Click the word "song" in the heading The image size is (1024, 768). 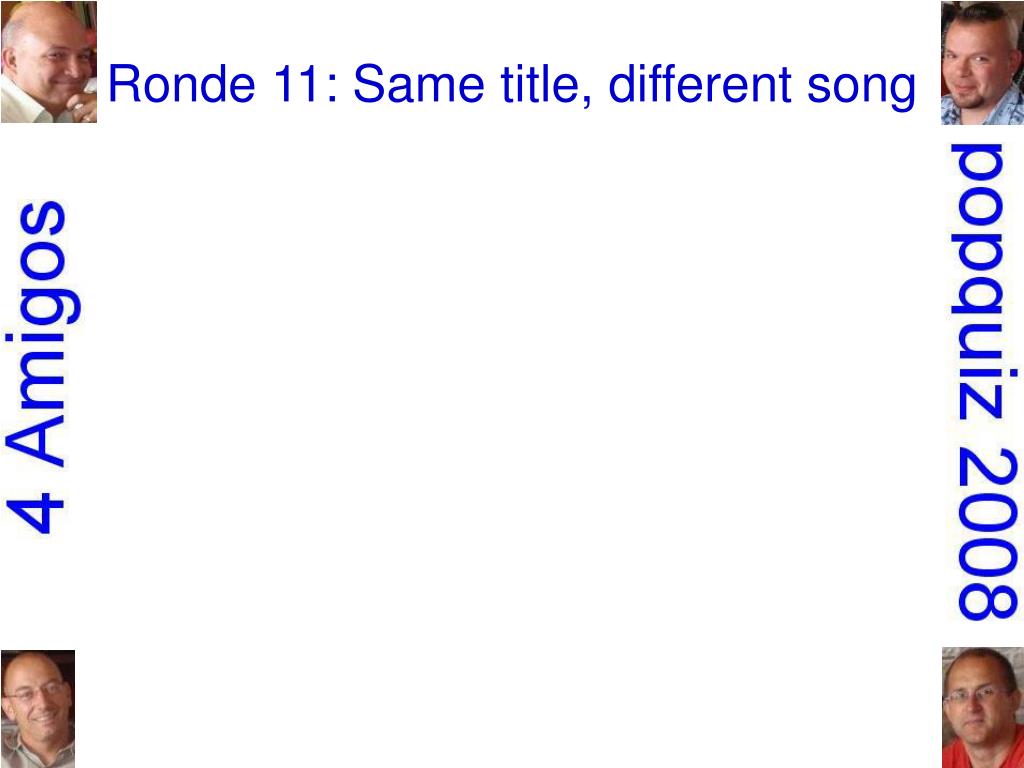point(861,88)
